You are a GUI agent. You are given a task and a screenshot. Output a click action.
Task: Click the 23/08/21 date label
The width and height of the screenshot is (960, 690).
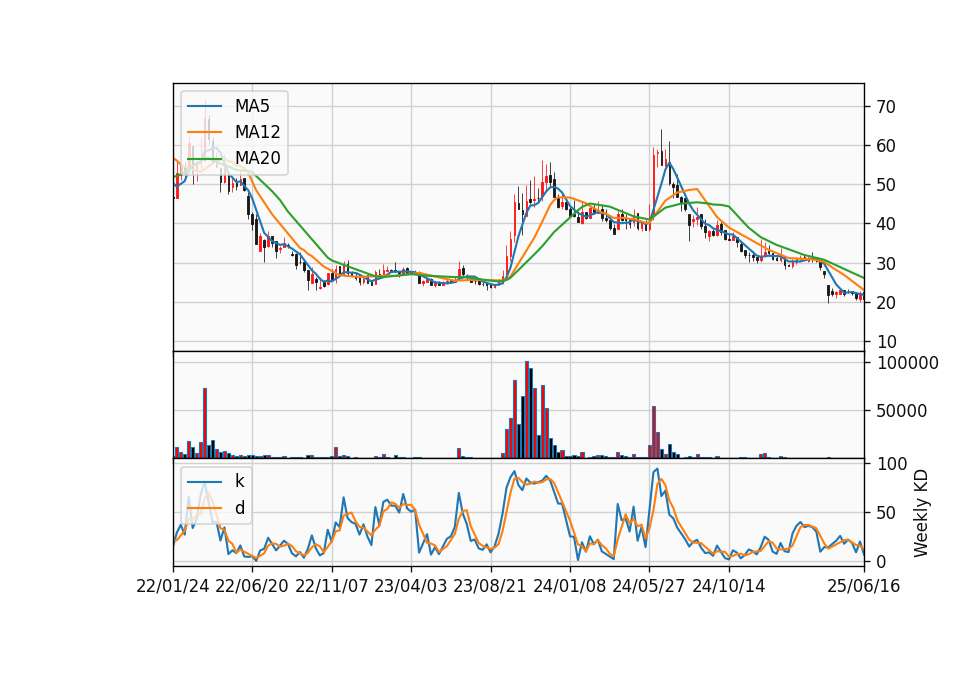(x=490, y=586)
